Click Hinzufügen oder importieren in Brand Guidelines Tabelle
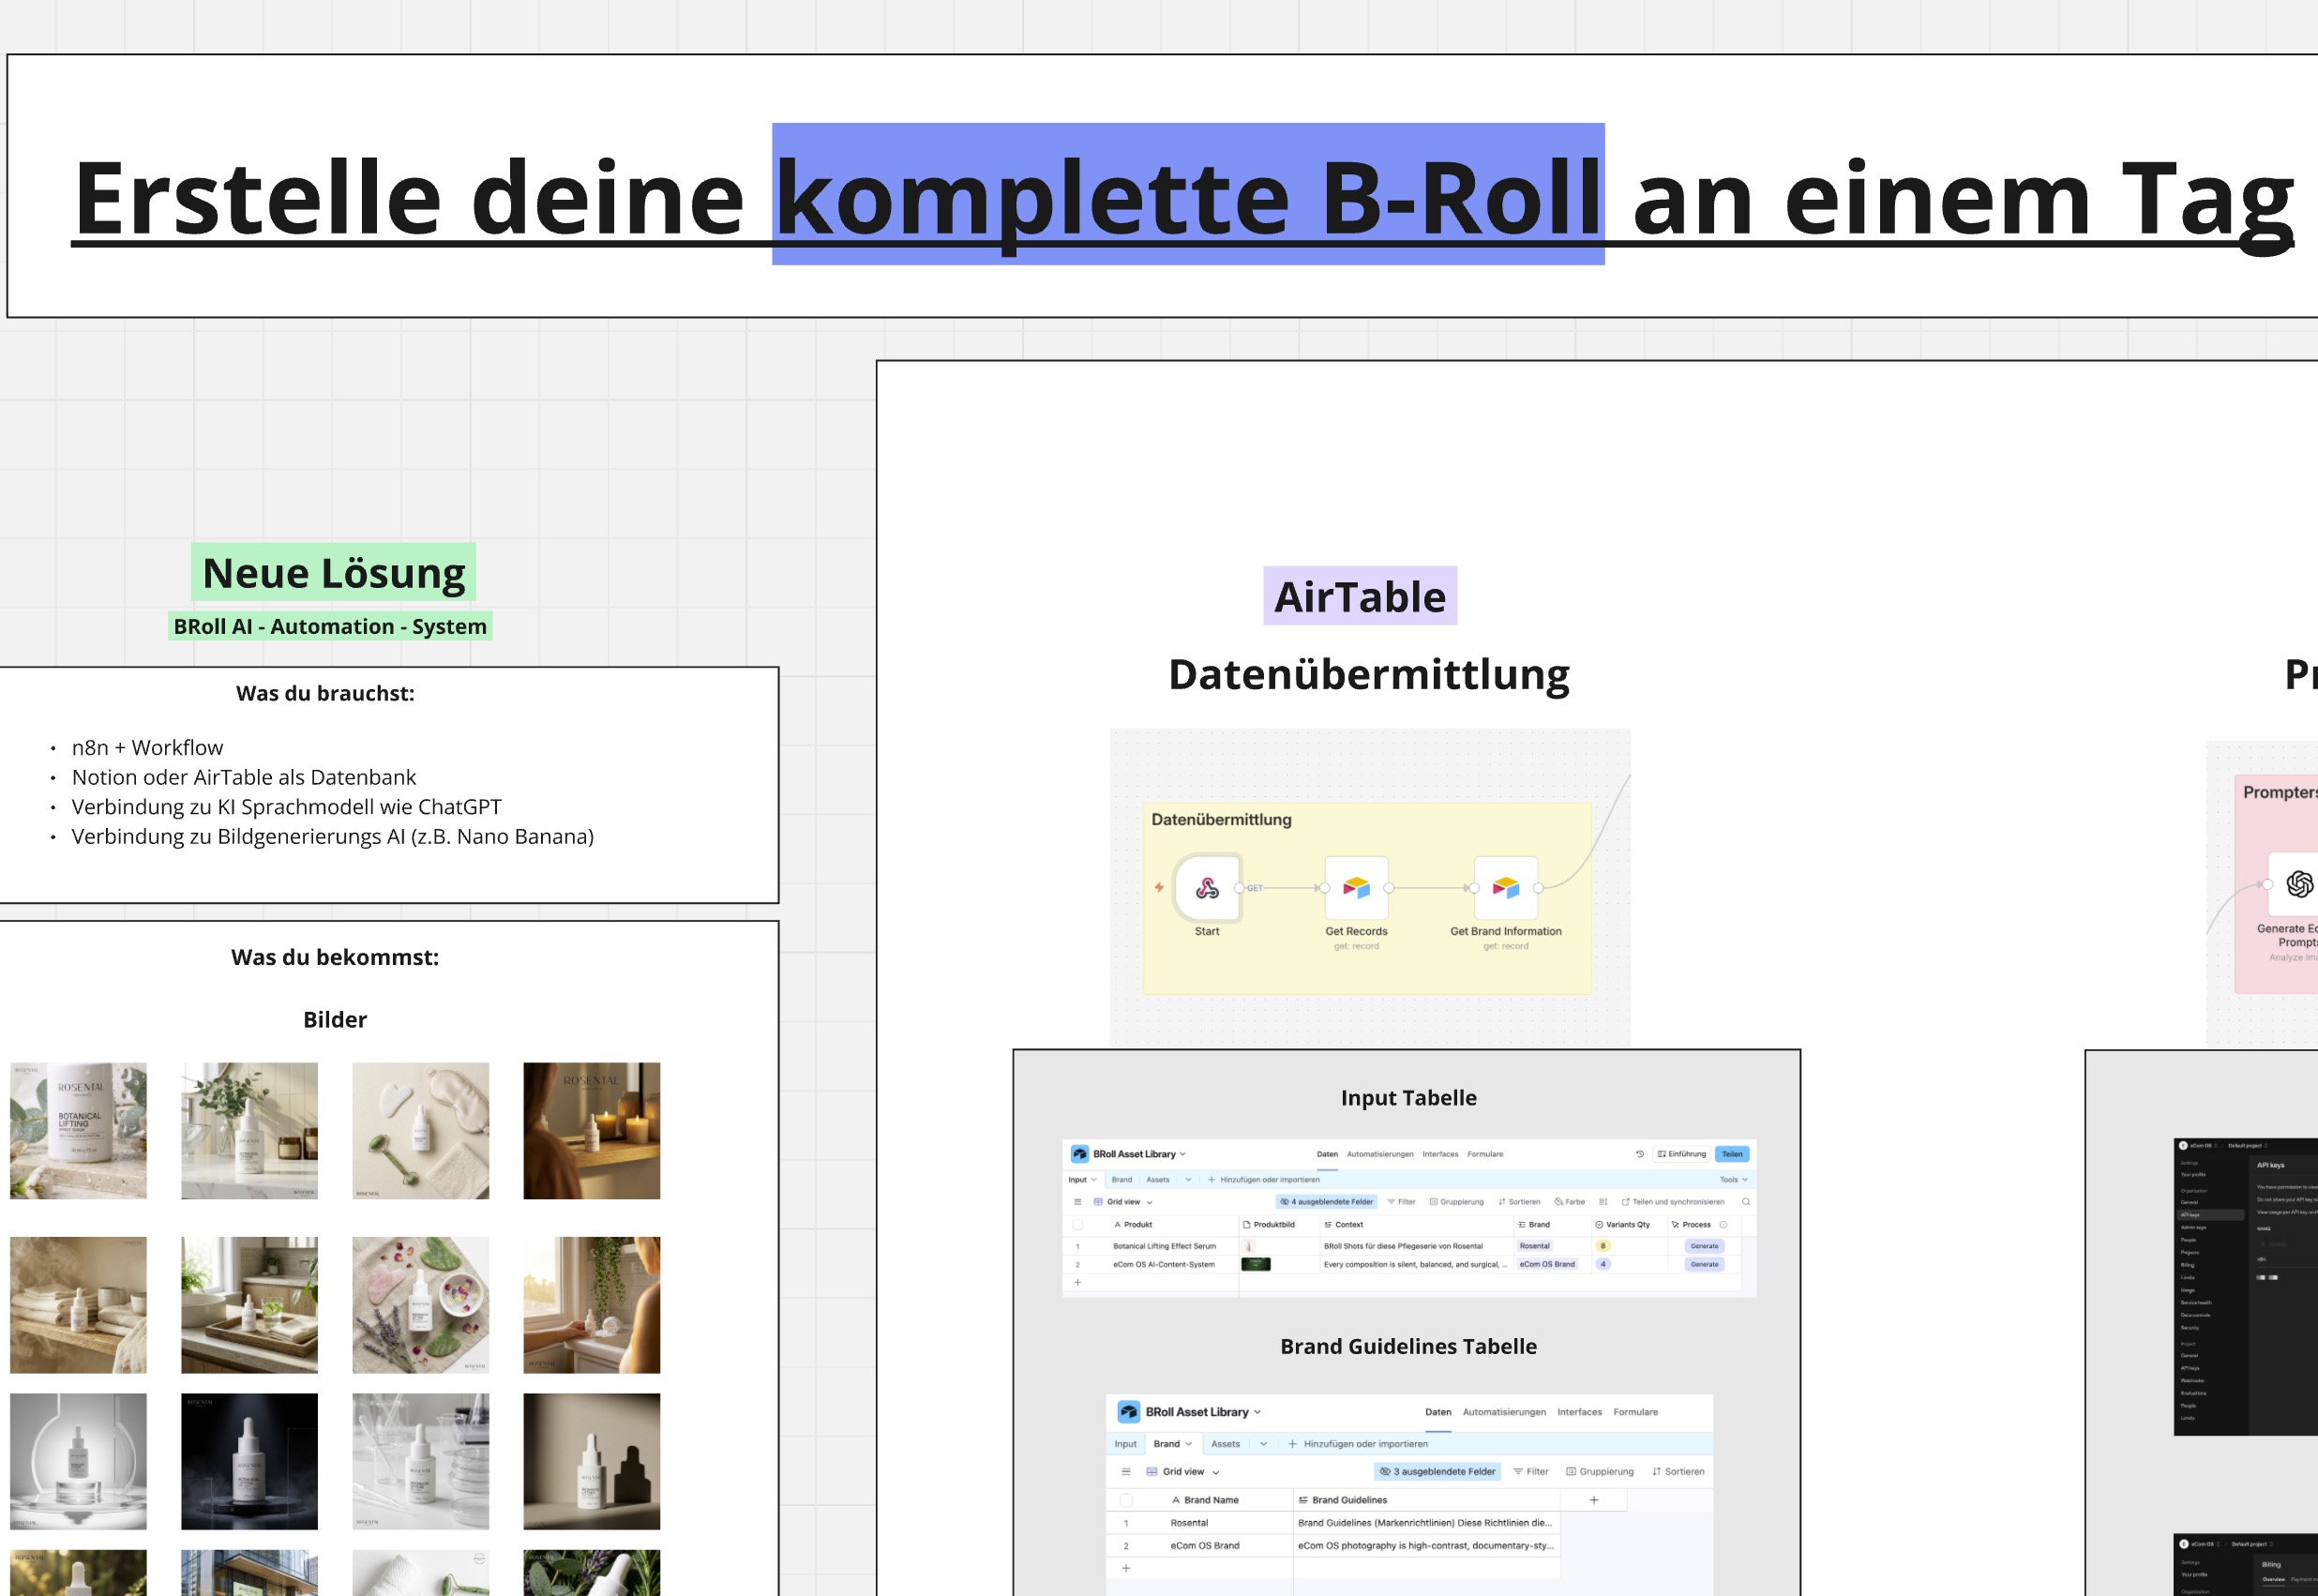The height and width of the screenshot is (1596, 2318). [1358, 1444]
